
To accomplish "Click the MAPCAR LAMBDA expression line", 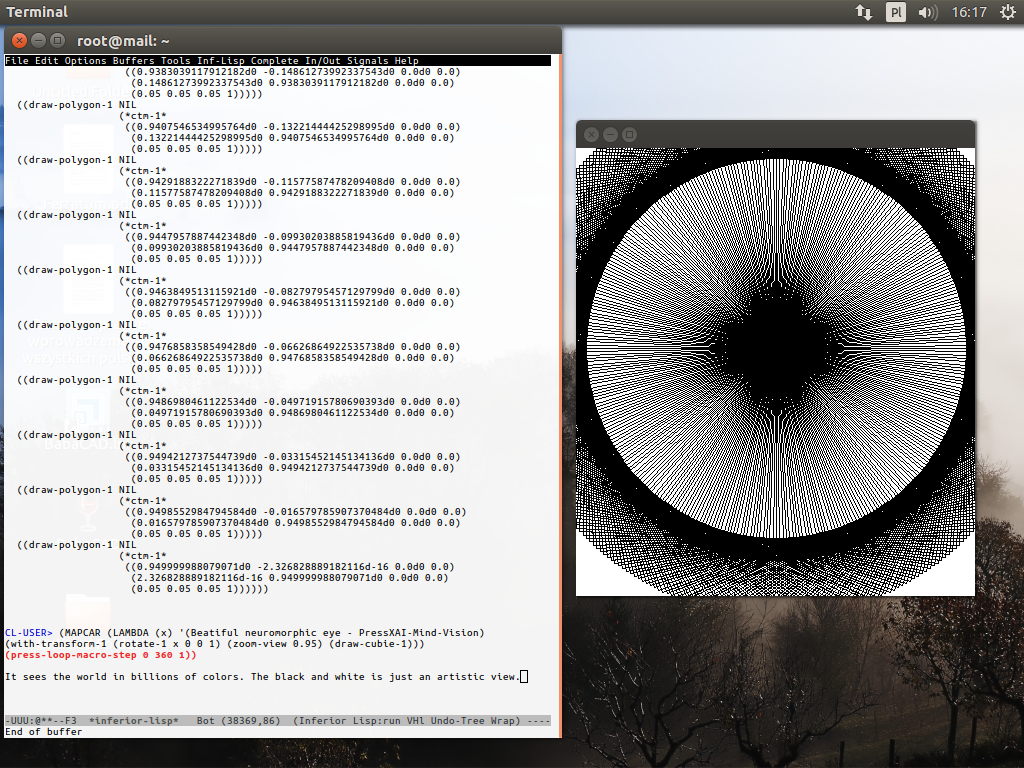I will click(x=272, y=633).
